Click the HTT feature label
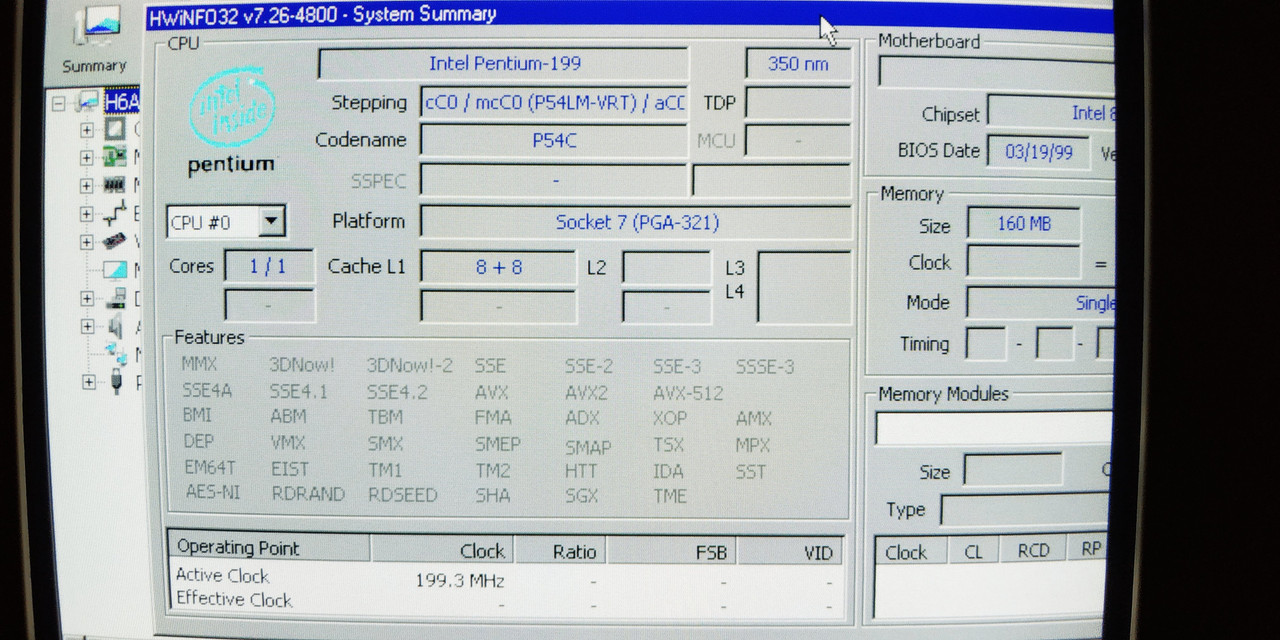Image resolution: width=1280 pixels, height=640 pixels. tap(581, 470)
